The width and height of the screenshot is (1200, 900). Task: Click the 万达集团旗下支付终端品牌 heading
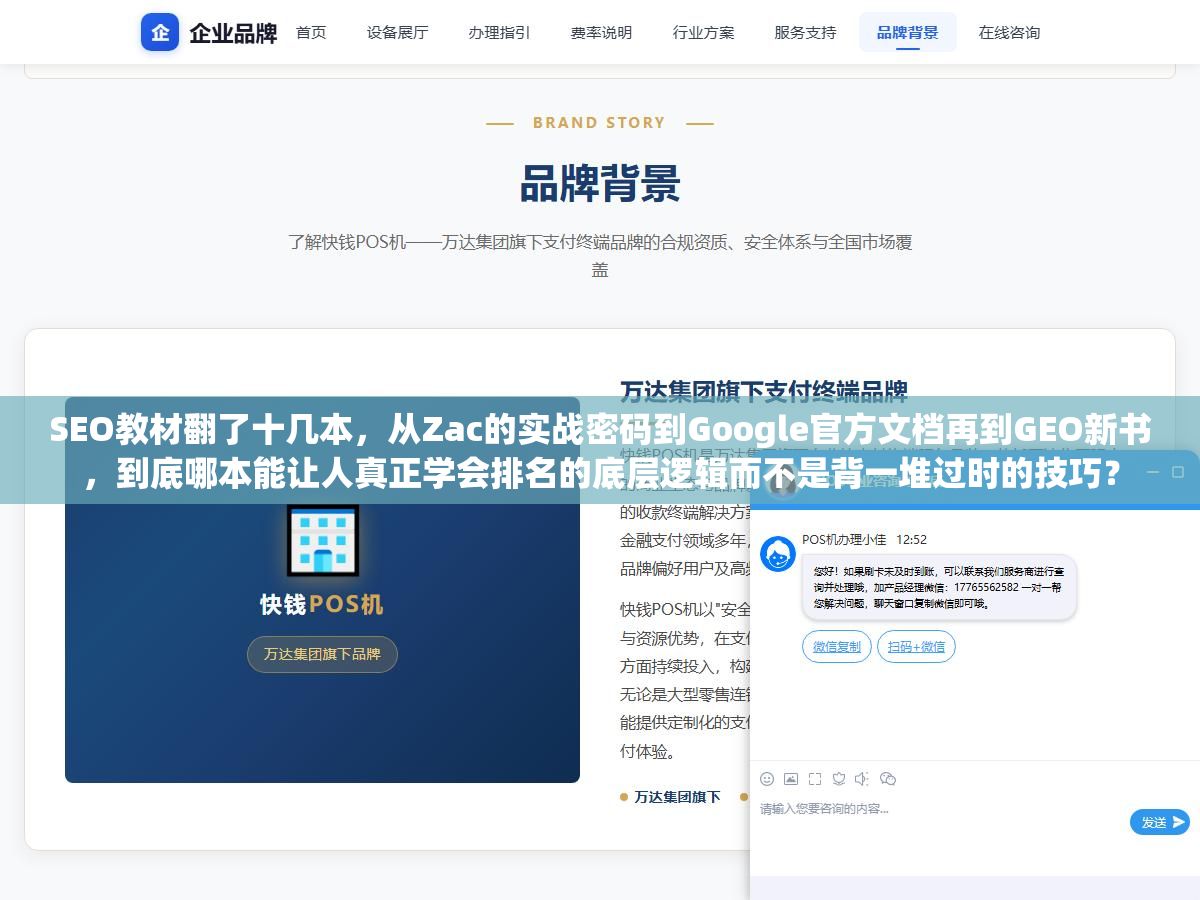(x=764, y=390)
